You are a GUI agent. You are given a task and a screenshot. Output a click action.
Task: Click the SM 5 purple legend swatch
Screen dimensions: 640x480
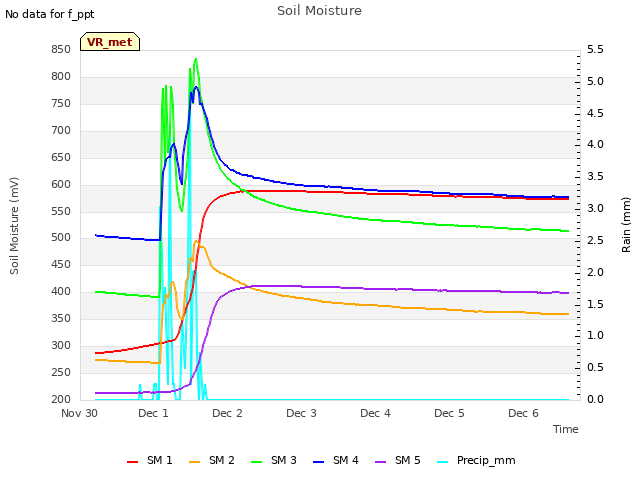[380, 462]
